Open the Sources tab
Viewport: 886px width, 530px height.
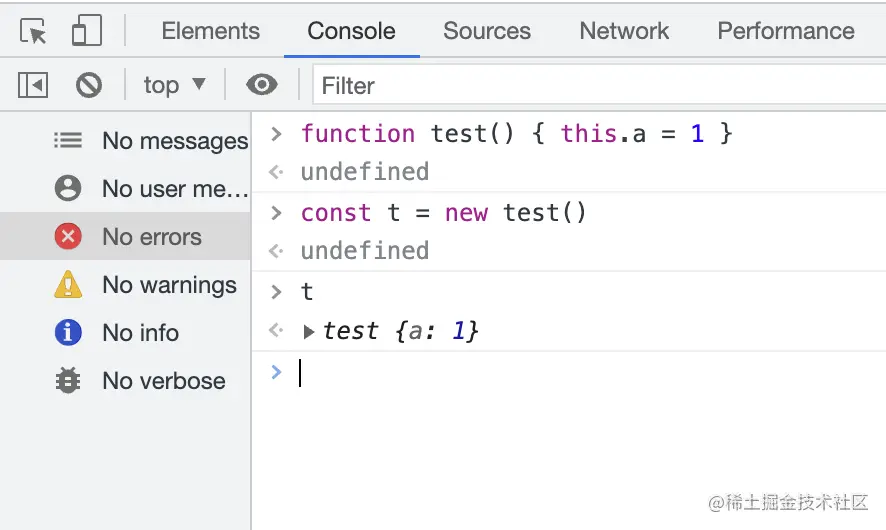click(486, 32)
